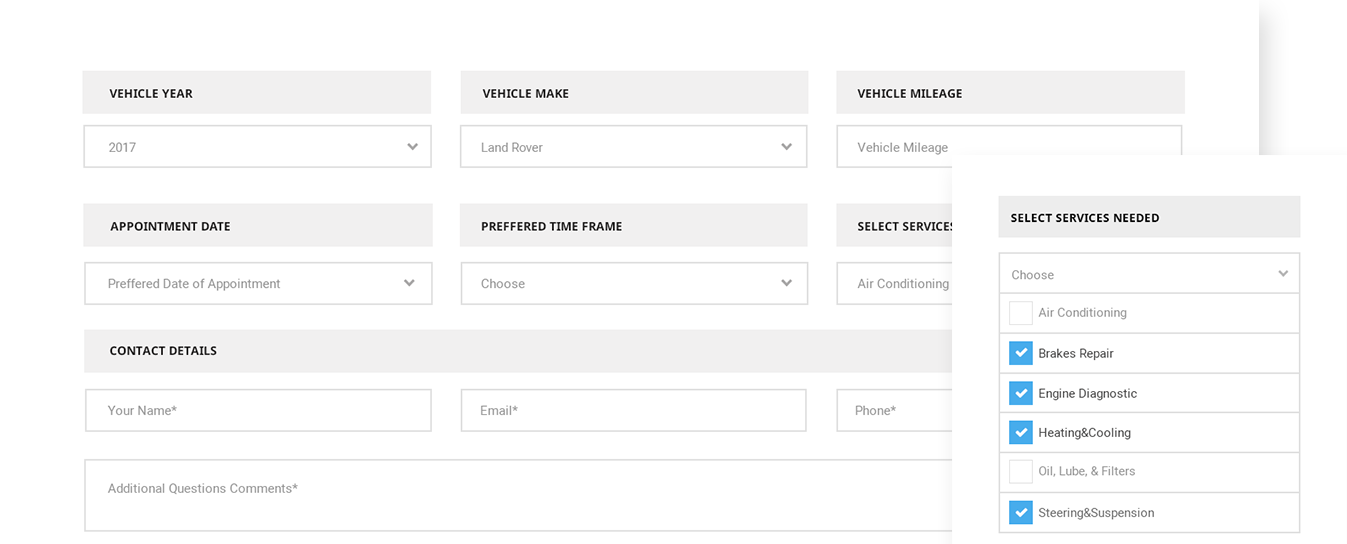Expand the Preferred Time Frame Choose dropdown
Screen dimensions: 1347x544
tap(633, 284)
